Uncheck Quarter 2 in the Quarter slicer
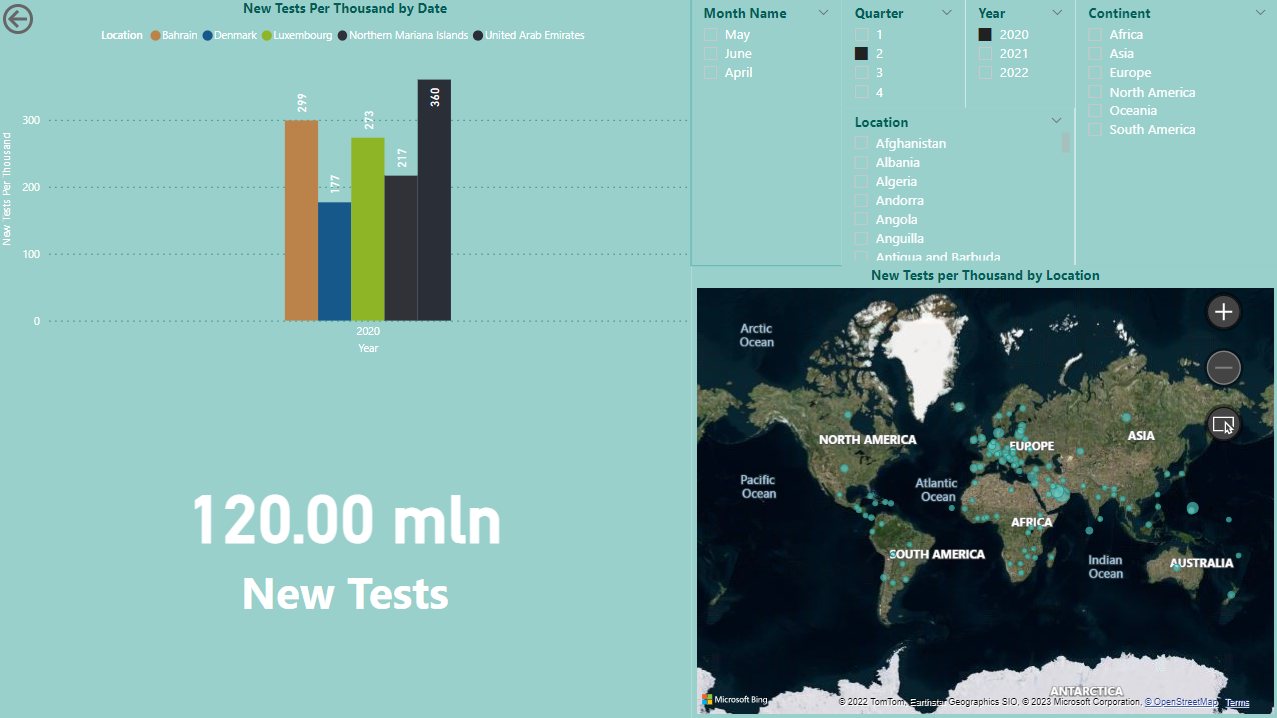Image resolution: width=1277 pixels, height=718 pixels. click(x=862, y=53)
